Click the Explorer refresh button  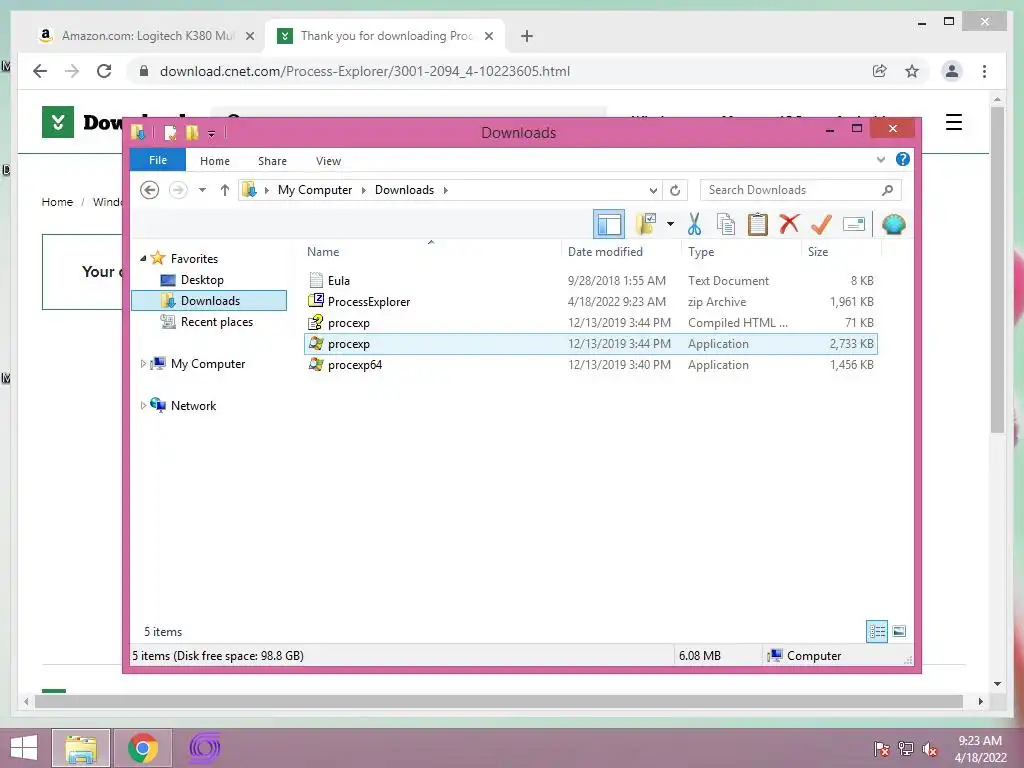click(675, 190)
